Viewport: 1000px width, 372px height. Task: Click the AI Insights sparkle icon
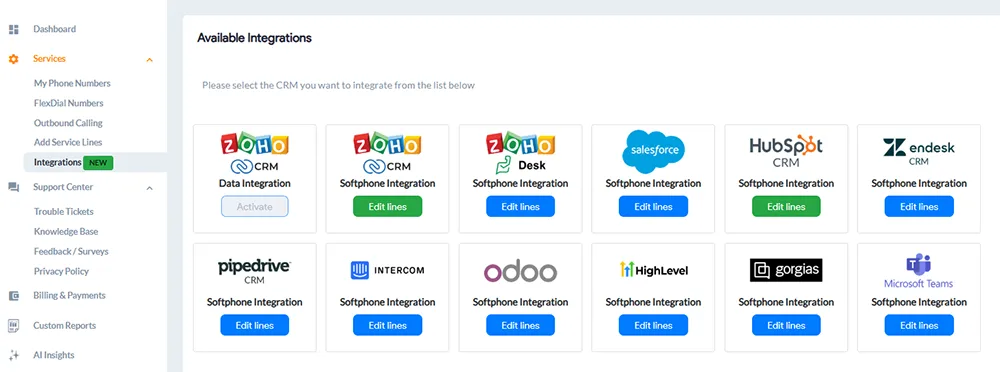click(x=13, y=355)
